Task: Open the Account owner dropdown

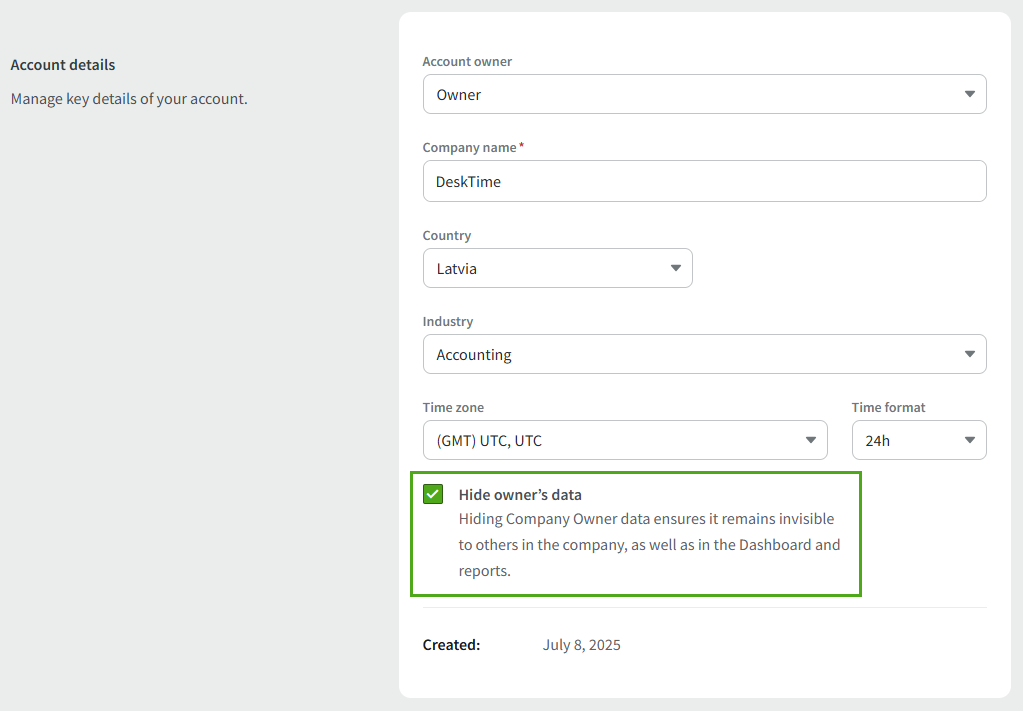Action: (x=690, y=94)
